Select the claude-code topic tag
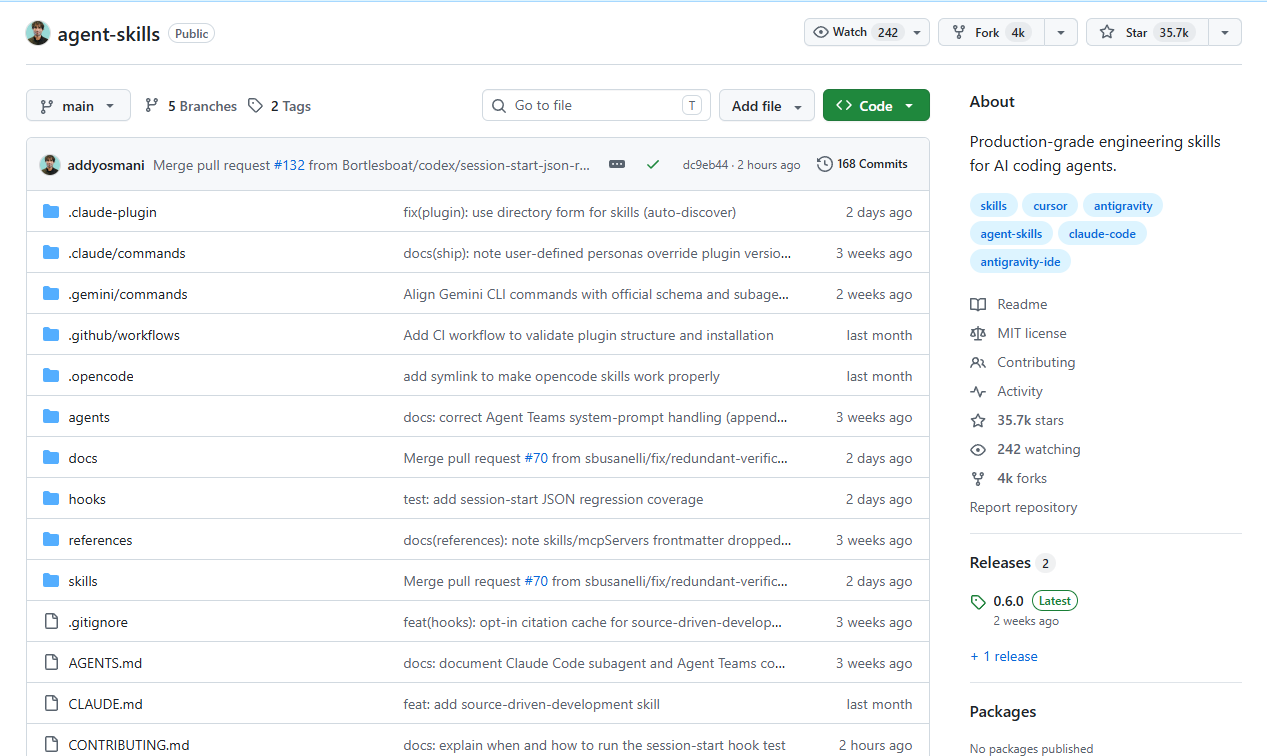 point(1102,233)
